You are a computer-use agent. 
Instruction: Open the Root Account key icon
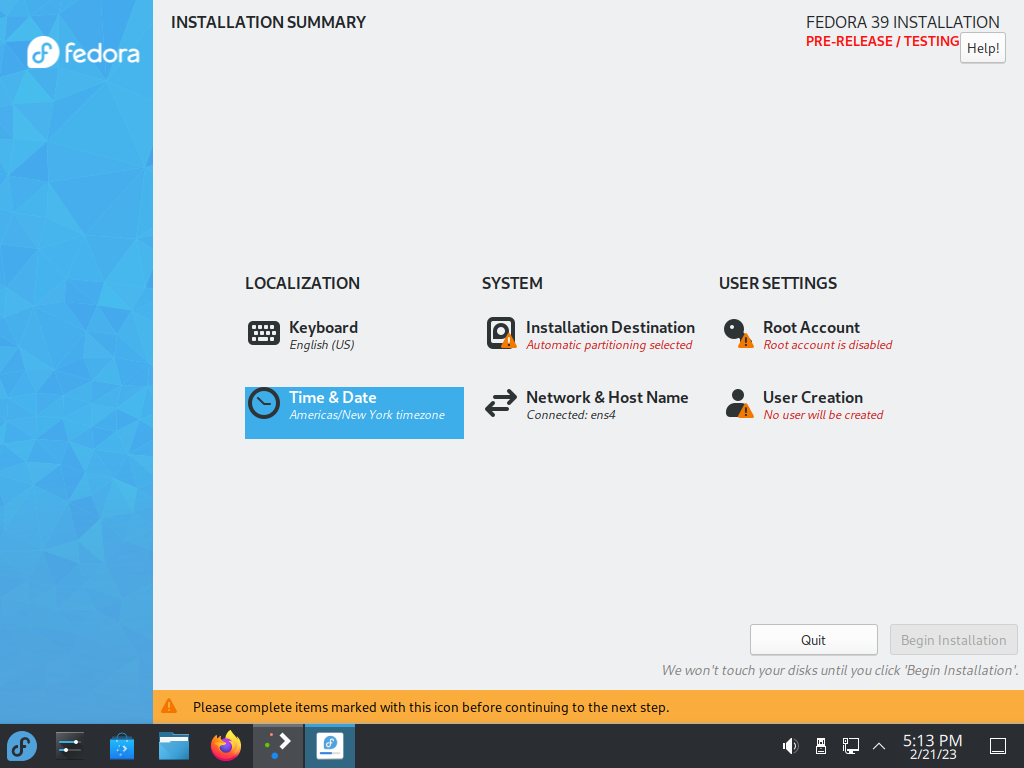point(738,333)
